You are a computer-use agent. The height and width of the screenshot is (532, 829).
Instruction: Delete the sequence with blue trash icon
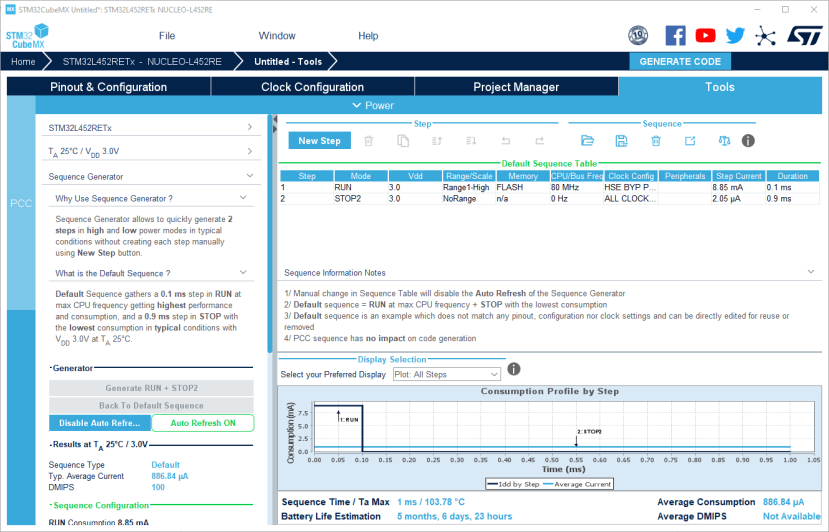click(656, 141)
